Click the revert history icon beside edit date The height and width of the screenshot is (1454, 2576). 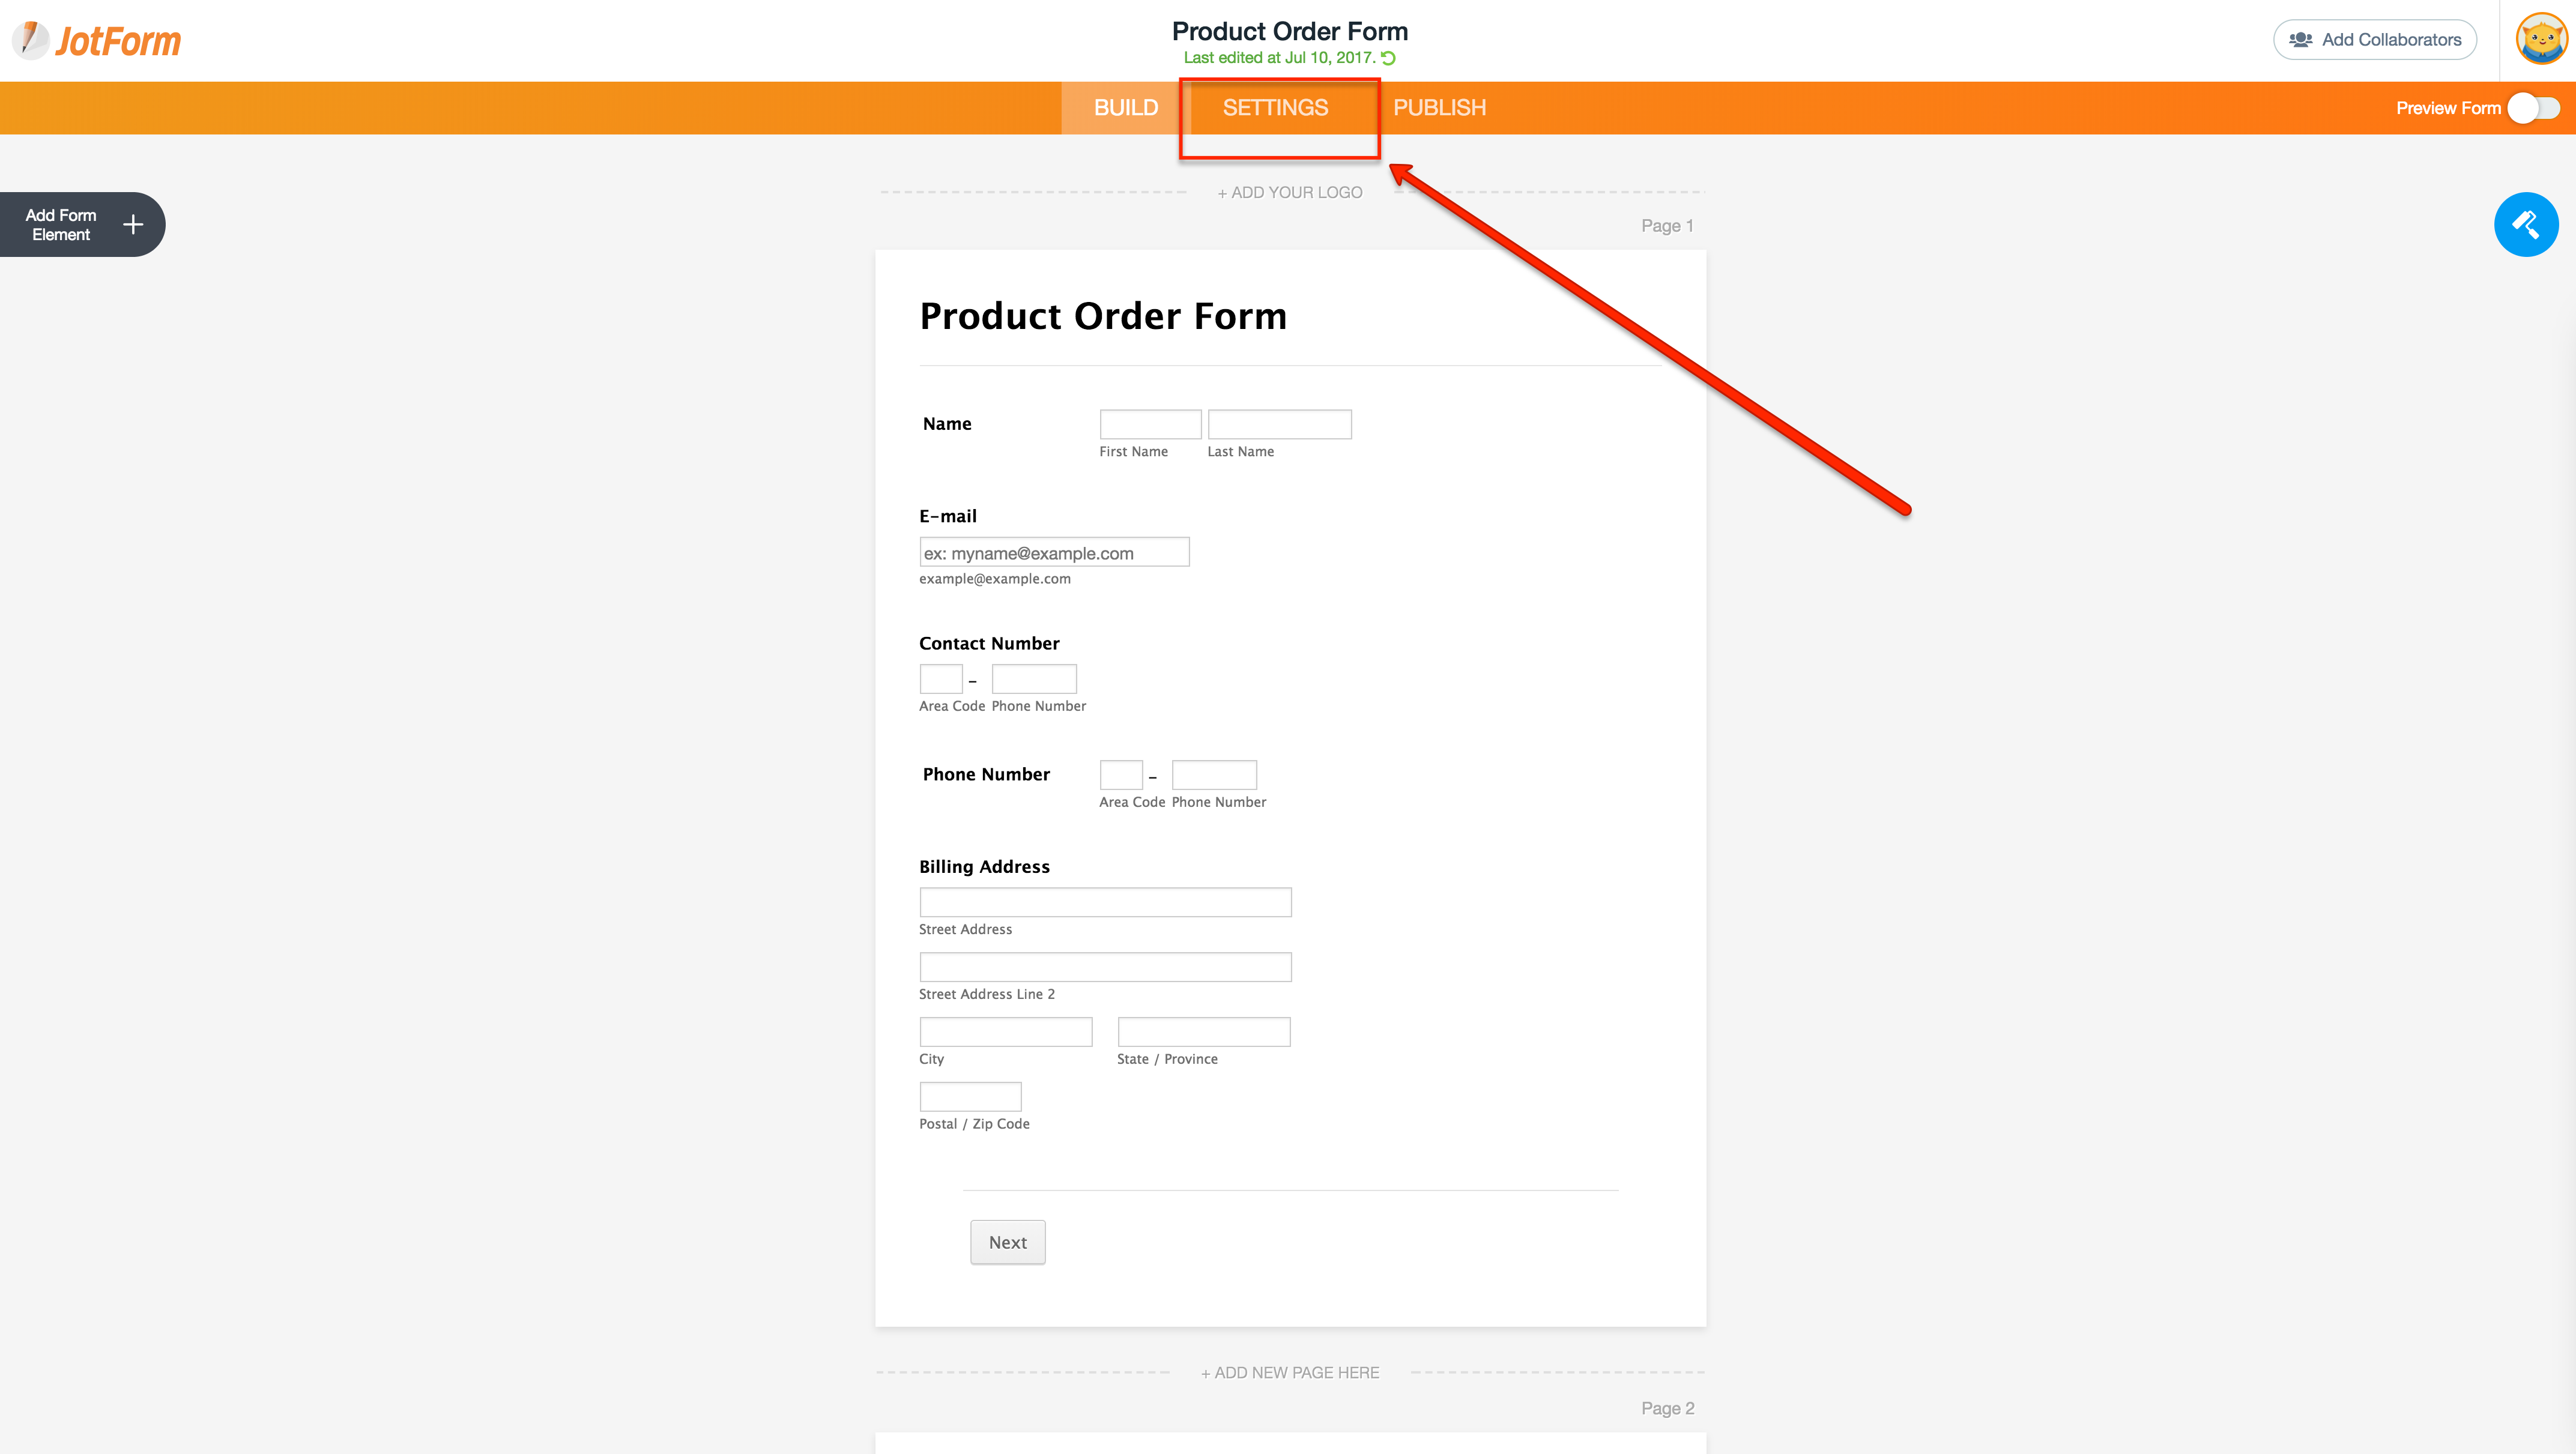click(x=1389, y=58)
